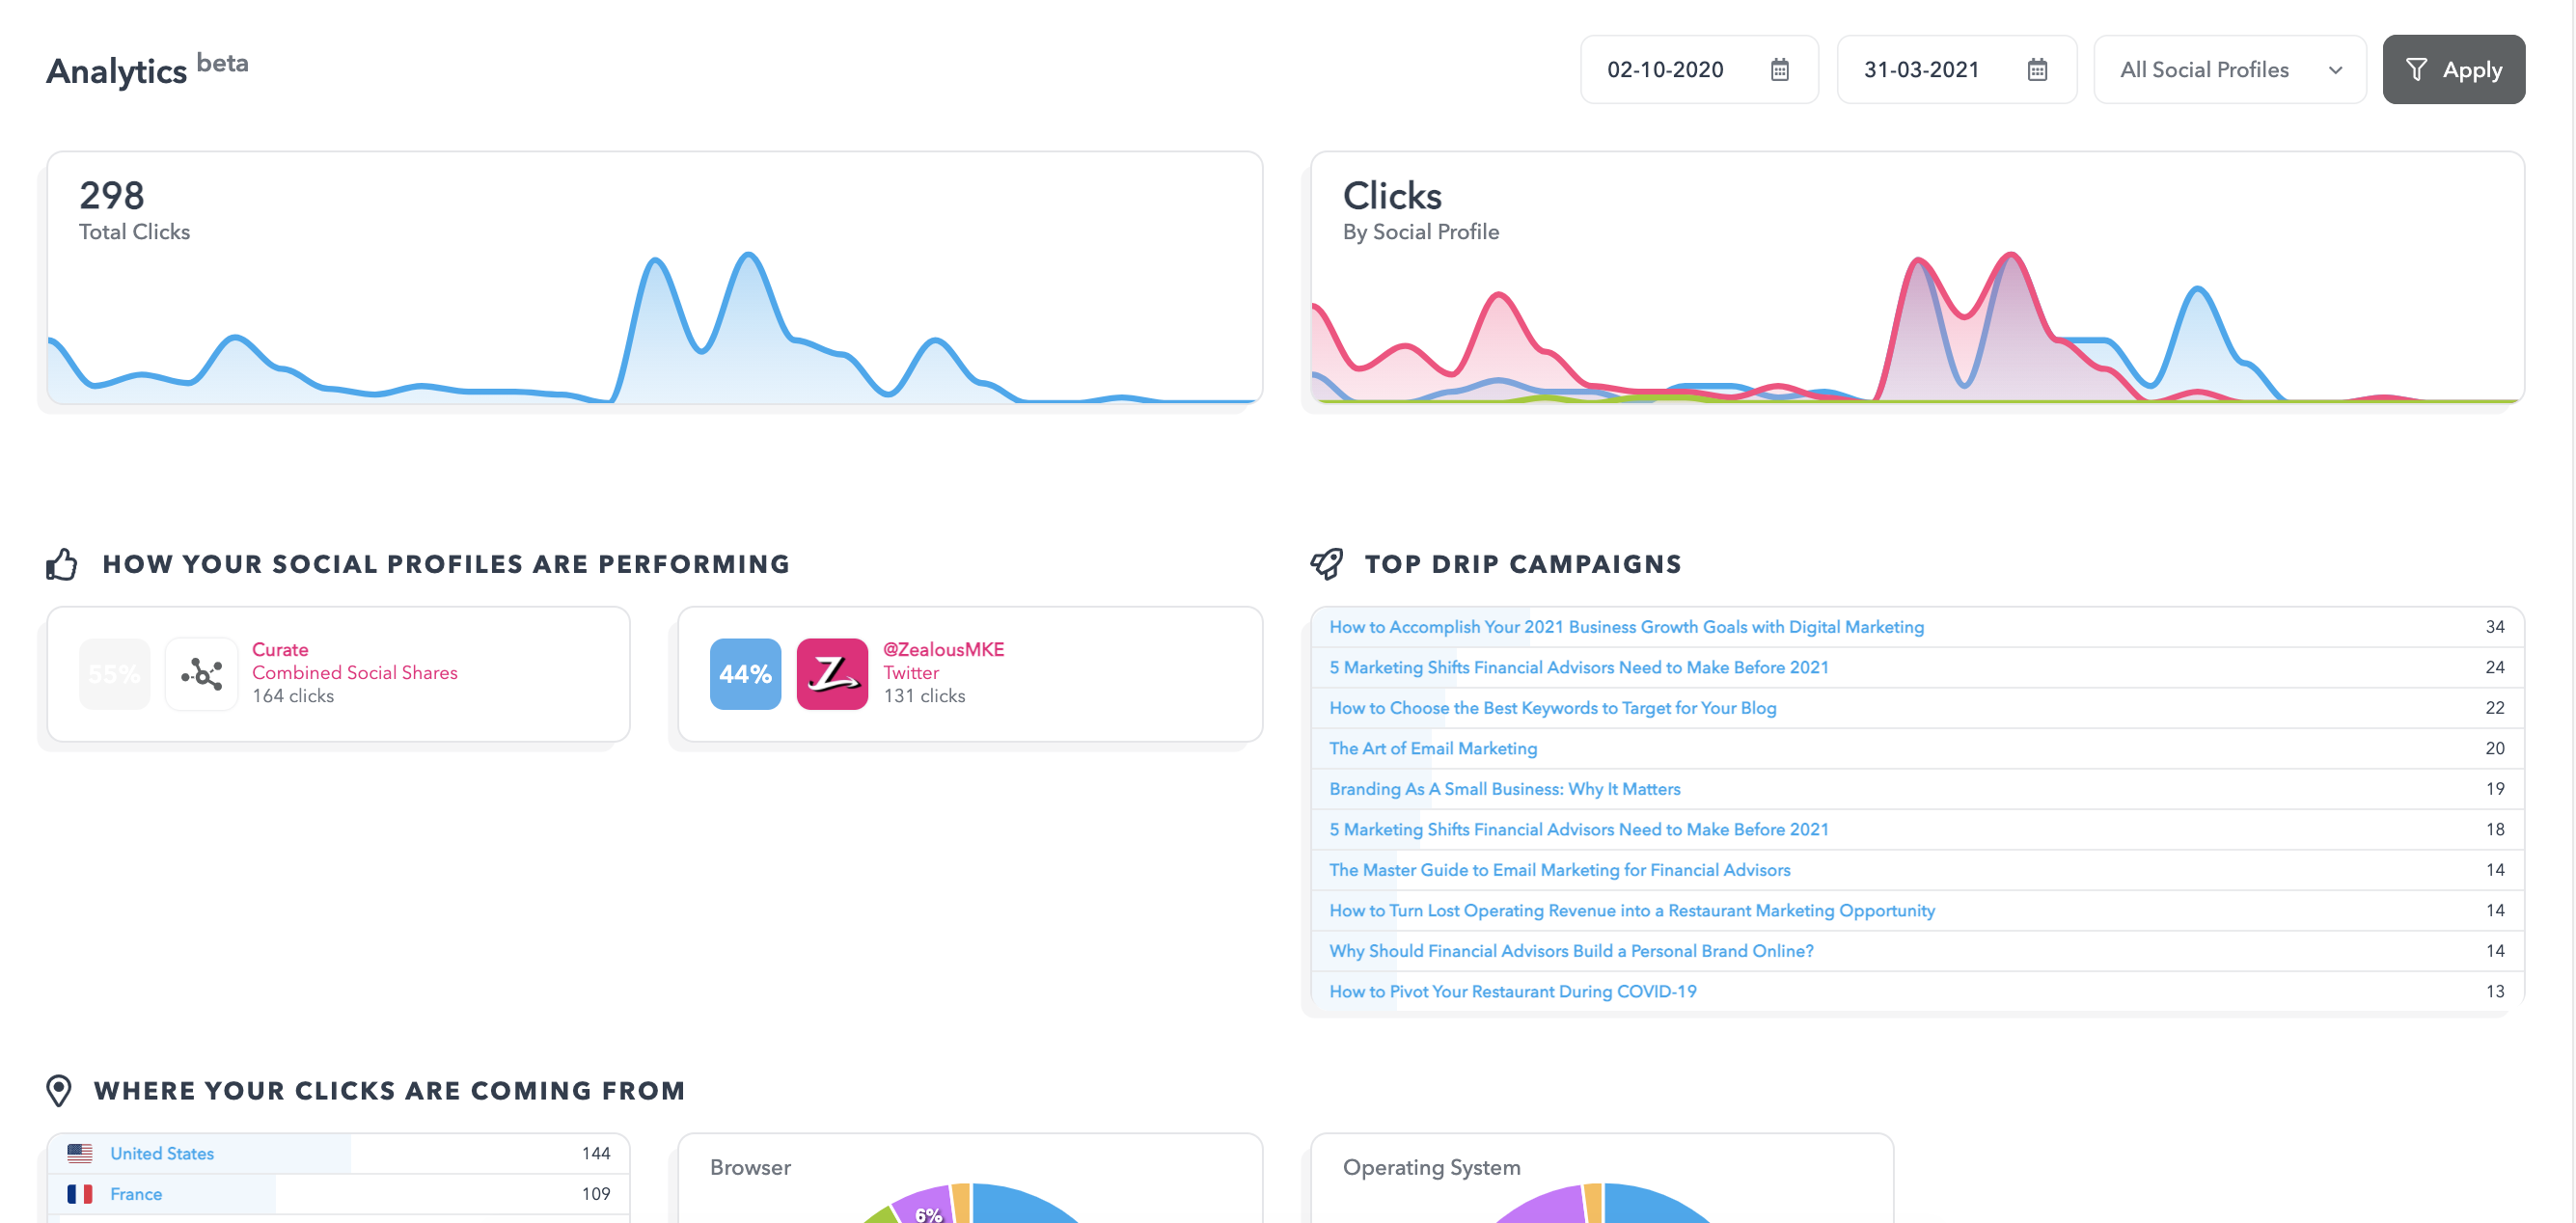
Task: Open the 5 Marketing Shifts campaign with 18 clicks
Action: click(1578, 829)
